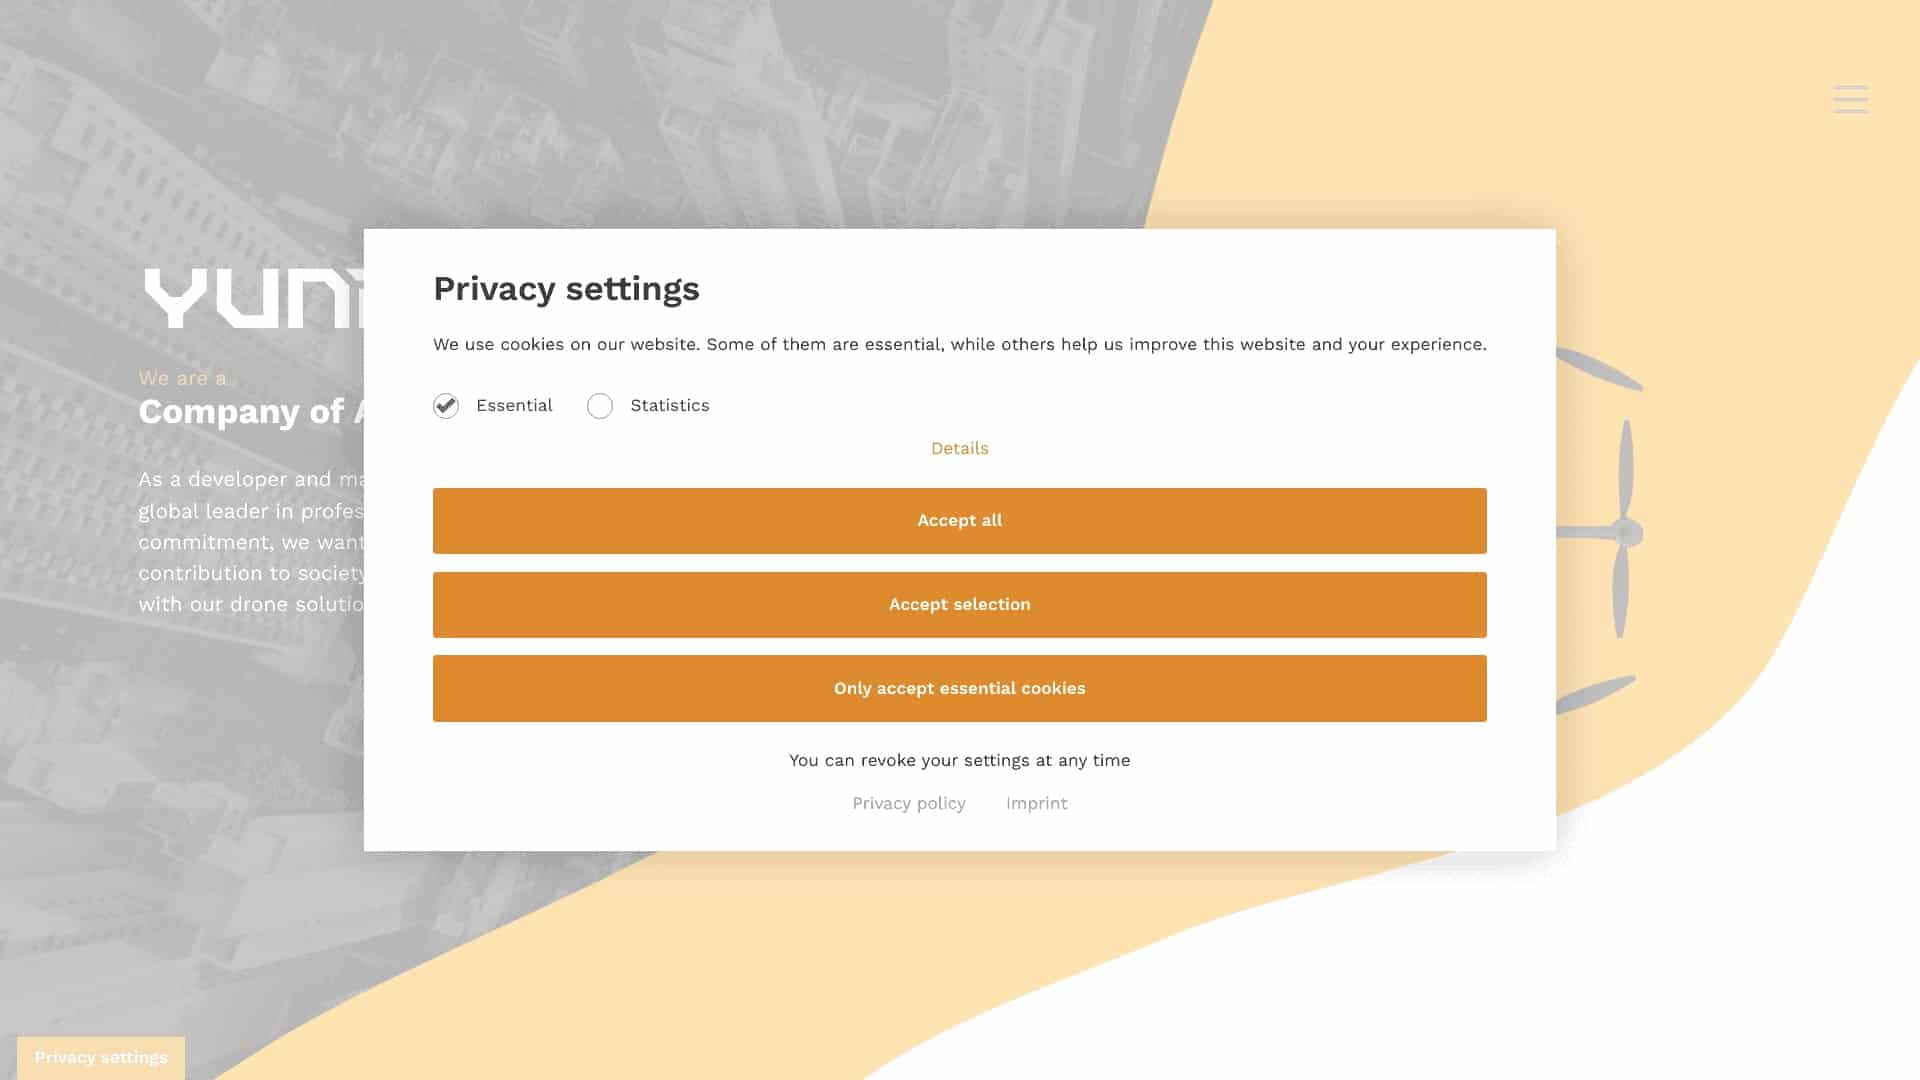Click the Privacy settings button at bottom left

coord(100,1057)
